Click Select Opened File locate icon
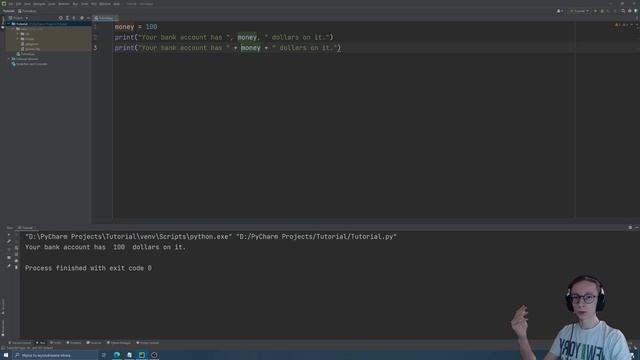This screenshot has height=360, width=640. coord(60,18)
